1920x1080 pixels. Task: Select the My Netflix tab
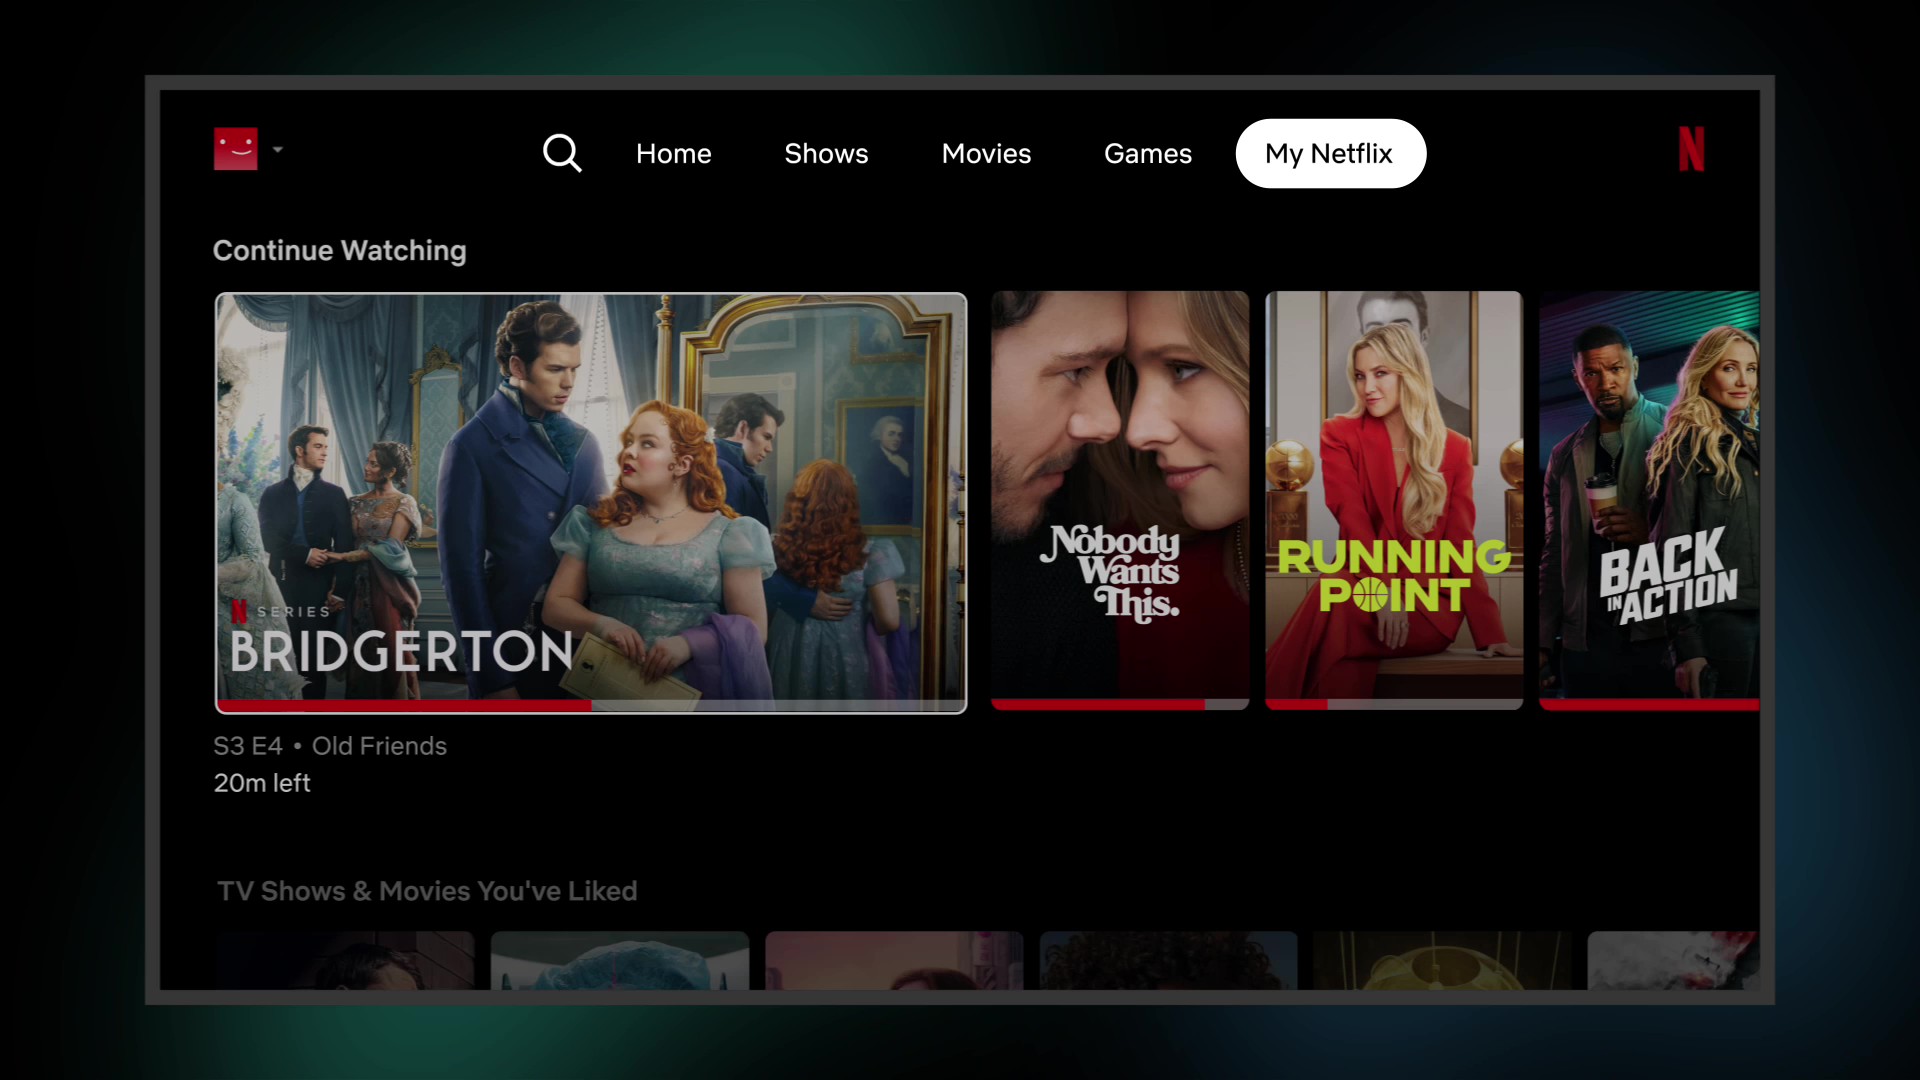[x=1331, y=154]
